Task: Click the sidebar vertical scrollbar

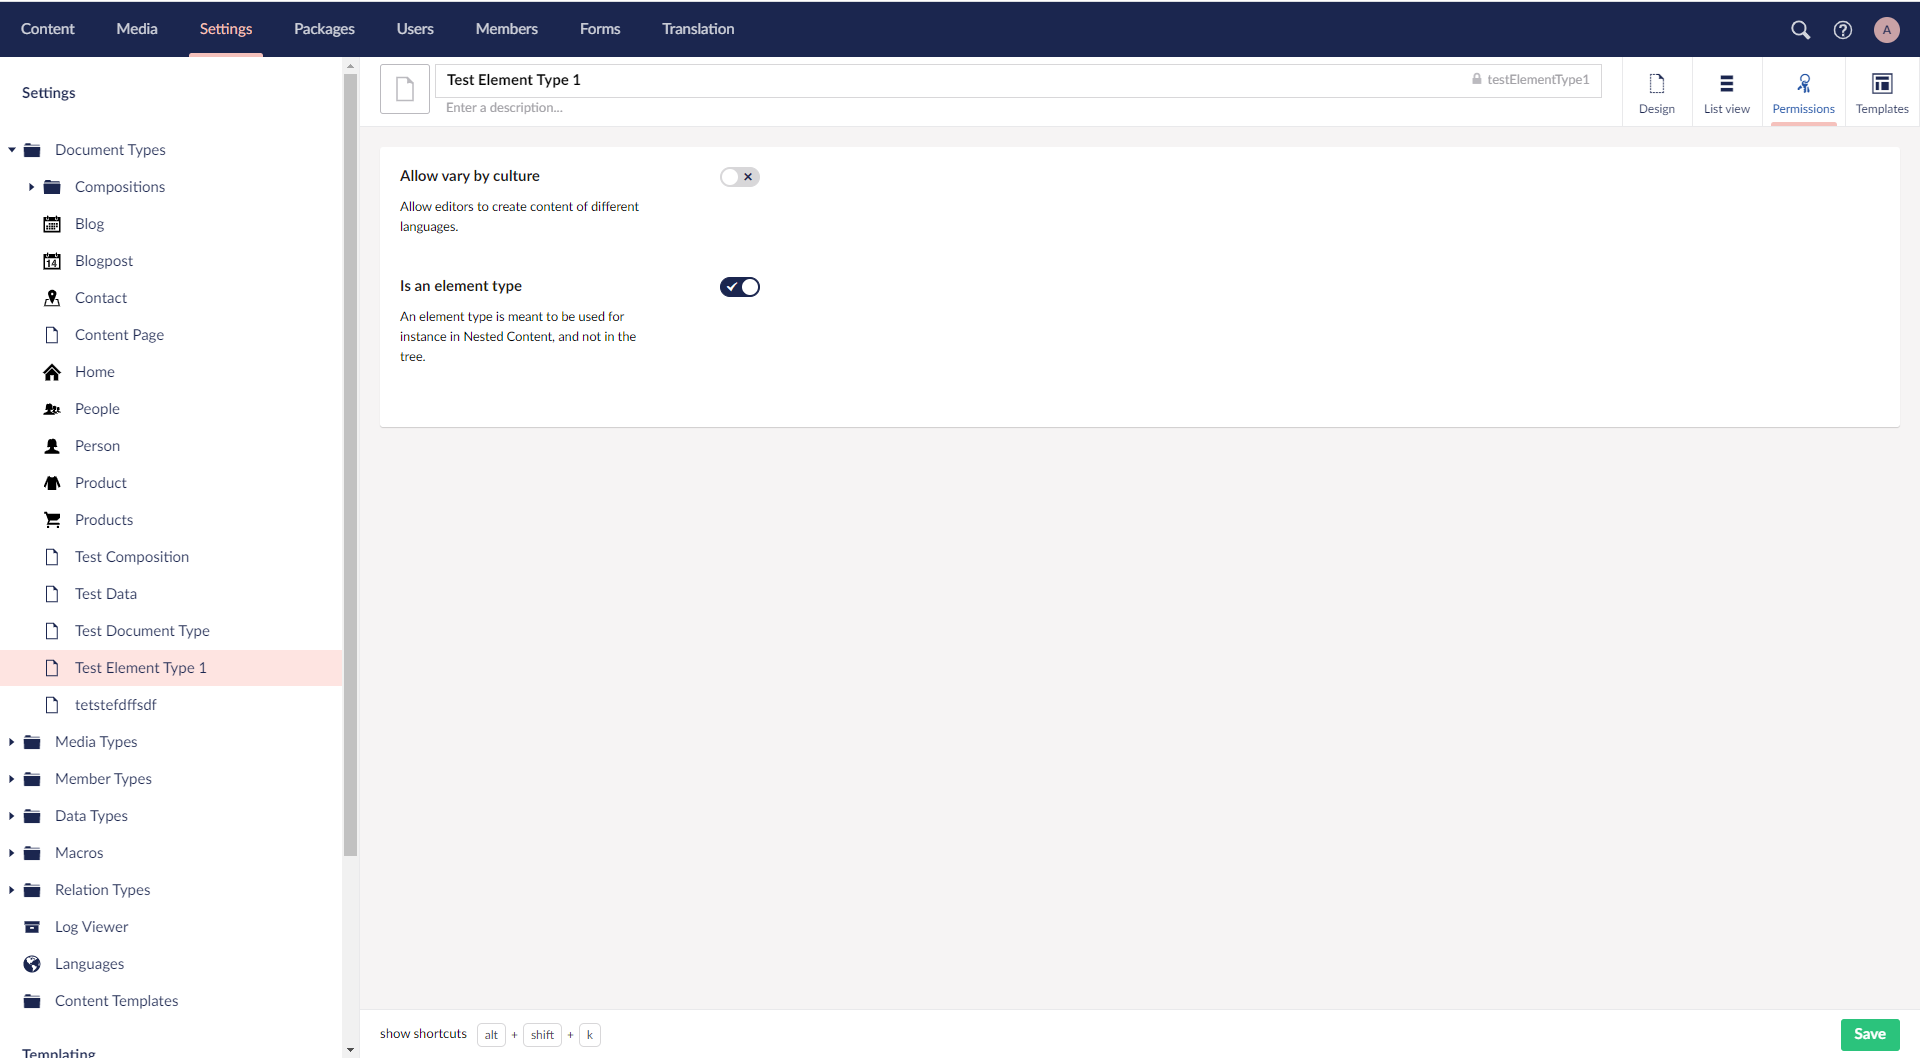Action: point(350,465)
